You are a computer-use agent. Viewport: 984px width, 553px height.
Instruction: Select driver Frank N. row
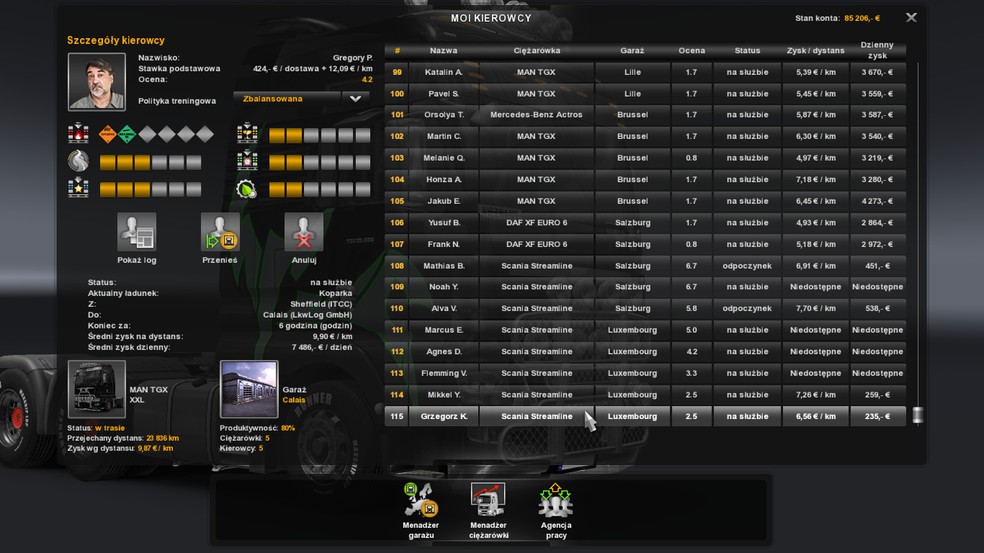pyautogui.click(x=645, y=244)
